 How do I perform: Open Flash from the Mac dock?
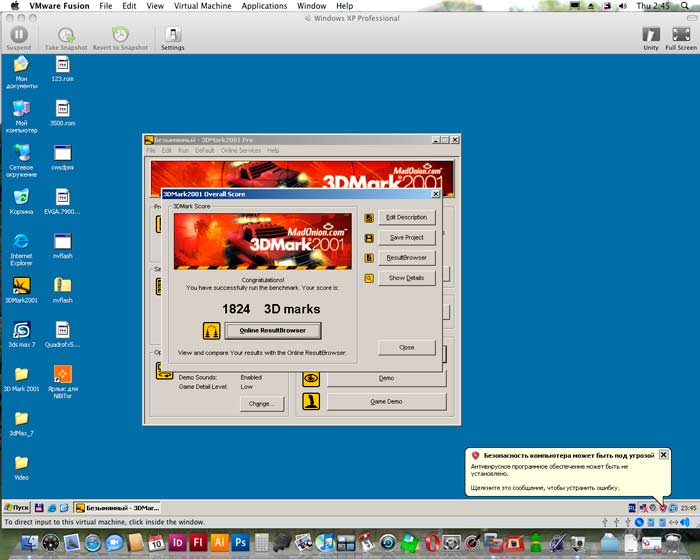click(x=198, y=543)
